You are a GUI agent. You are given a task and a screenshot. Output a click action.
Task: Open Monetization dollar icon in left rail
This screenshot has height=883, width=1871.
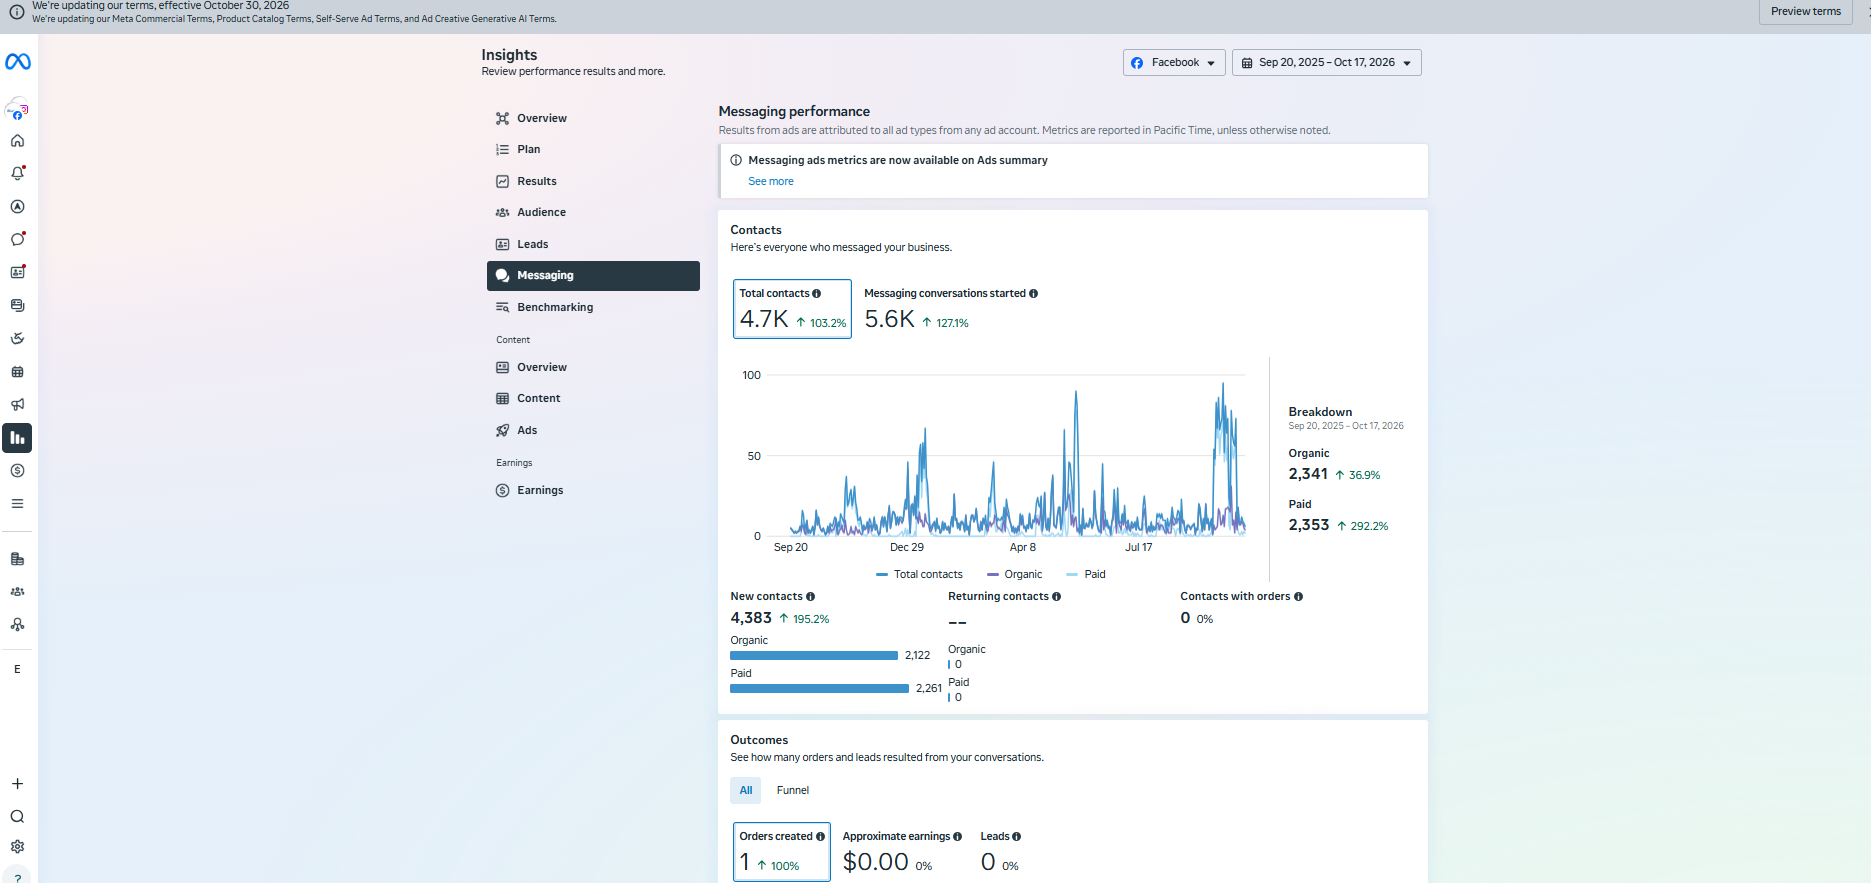[x=17, y=471]
